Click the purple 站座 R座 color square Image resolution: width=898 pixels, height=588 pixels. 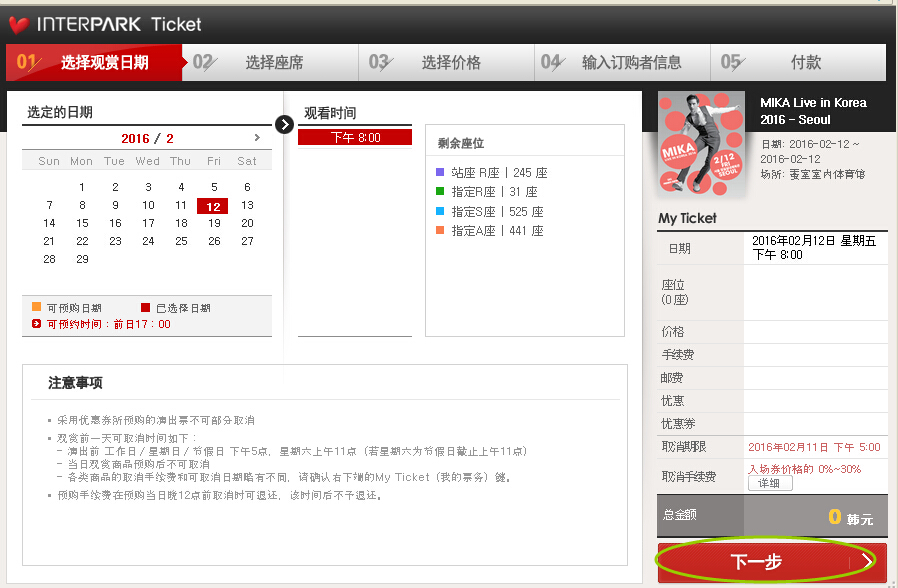click(440, 172)
